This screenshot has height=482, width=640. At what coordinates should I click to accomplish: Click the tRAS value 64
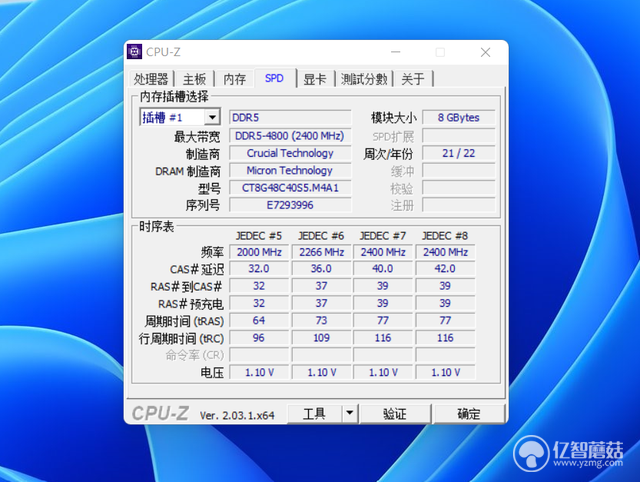pyautogui.click(x=259, y=320)
